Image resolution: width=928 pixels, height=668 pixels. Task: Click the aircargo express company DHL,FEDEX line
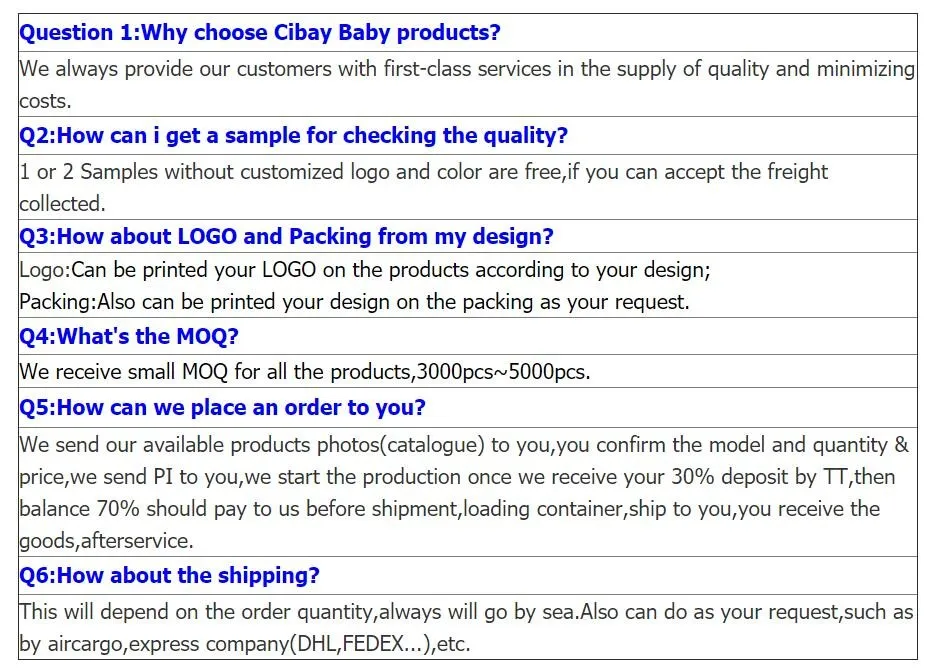click(245, 644)
